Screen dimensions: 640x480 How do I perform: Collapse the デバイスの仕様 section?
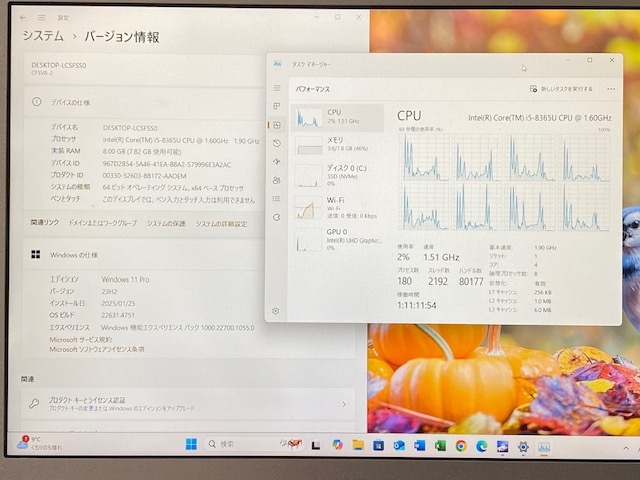(x=143, y=102)
